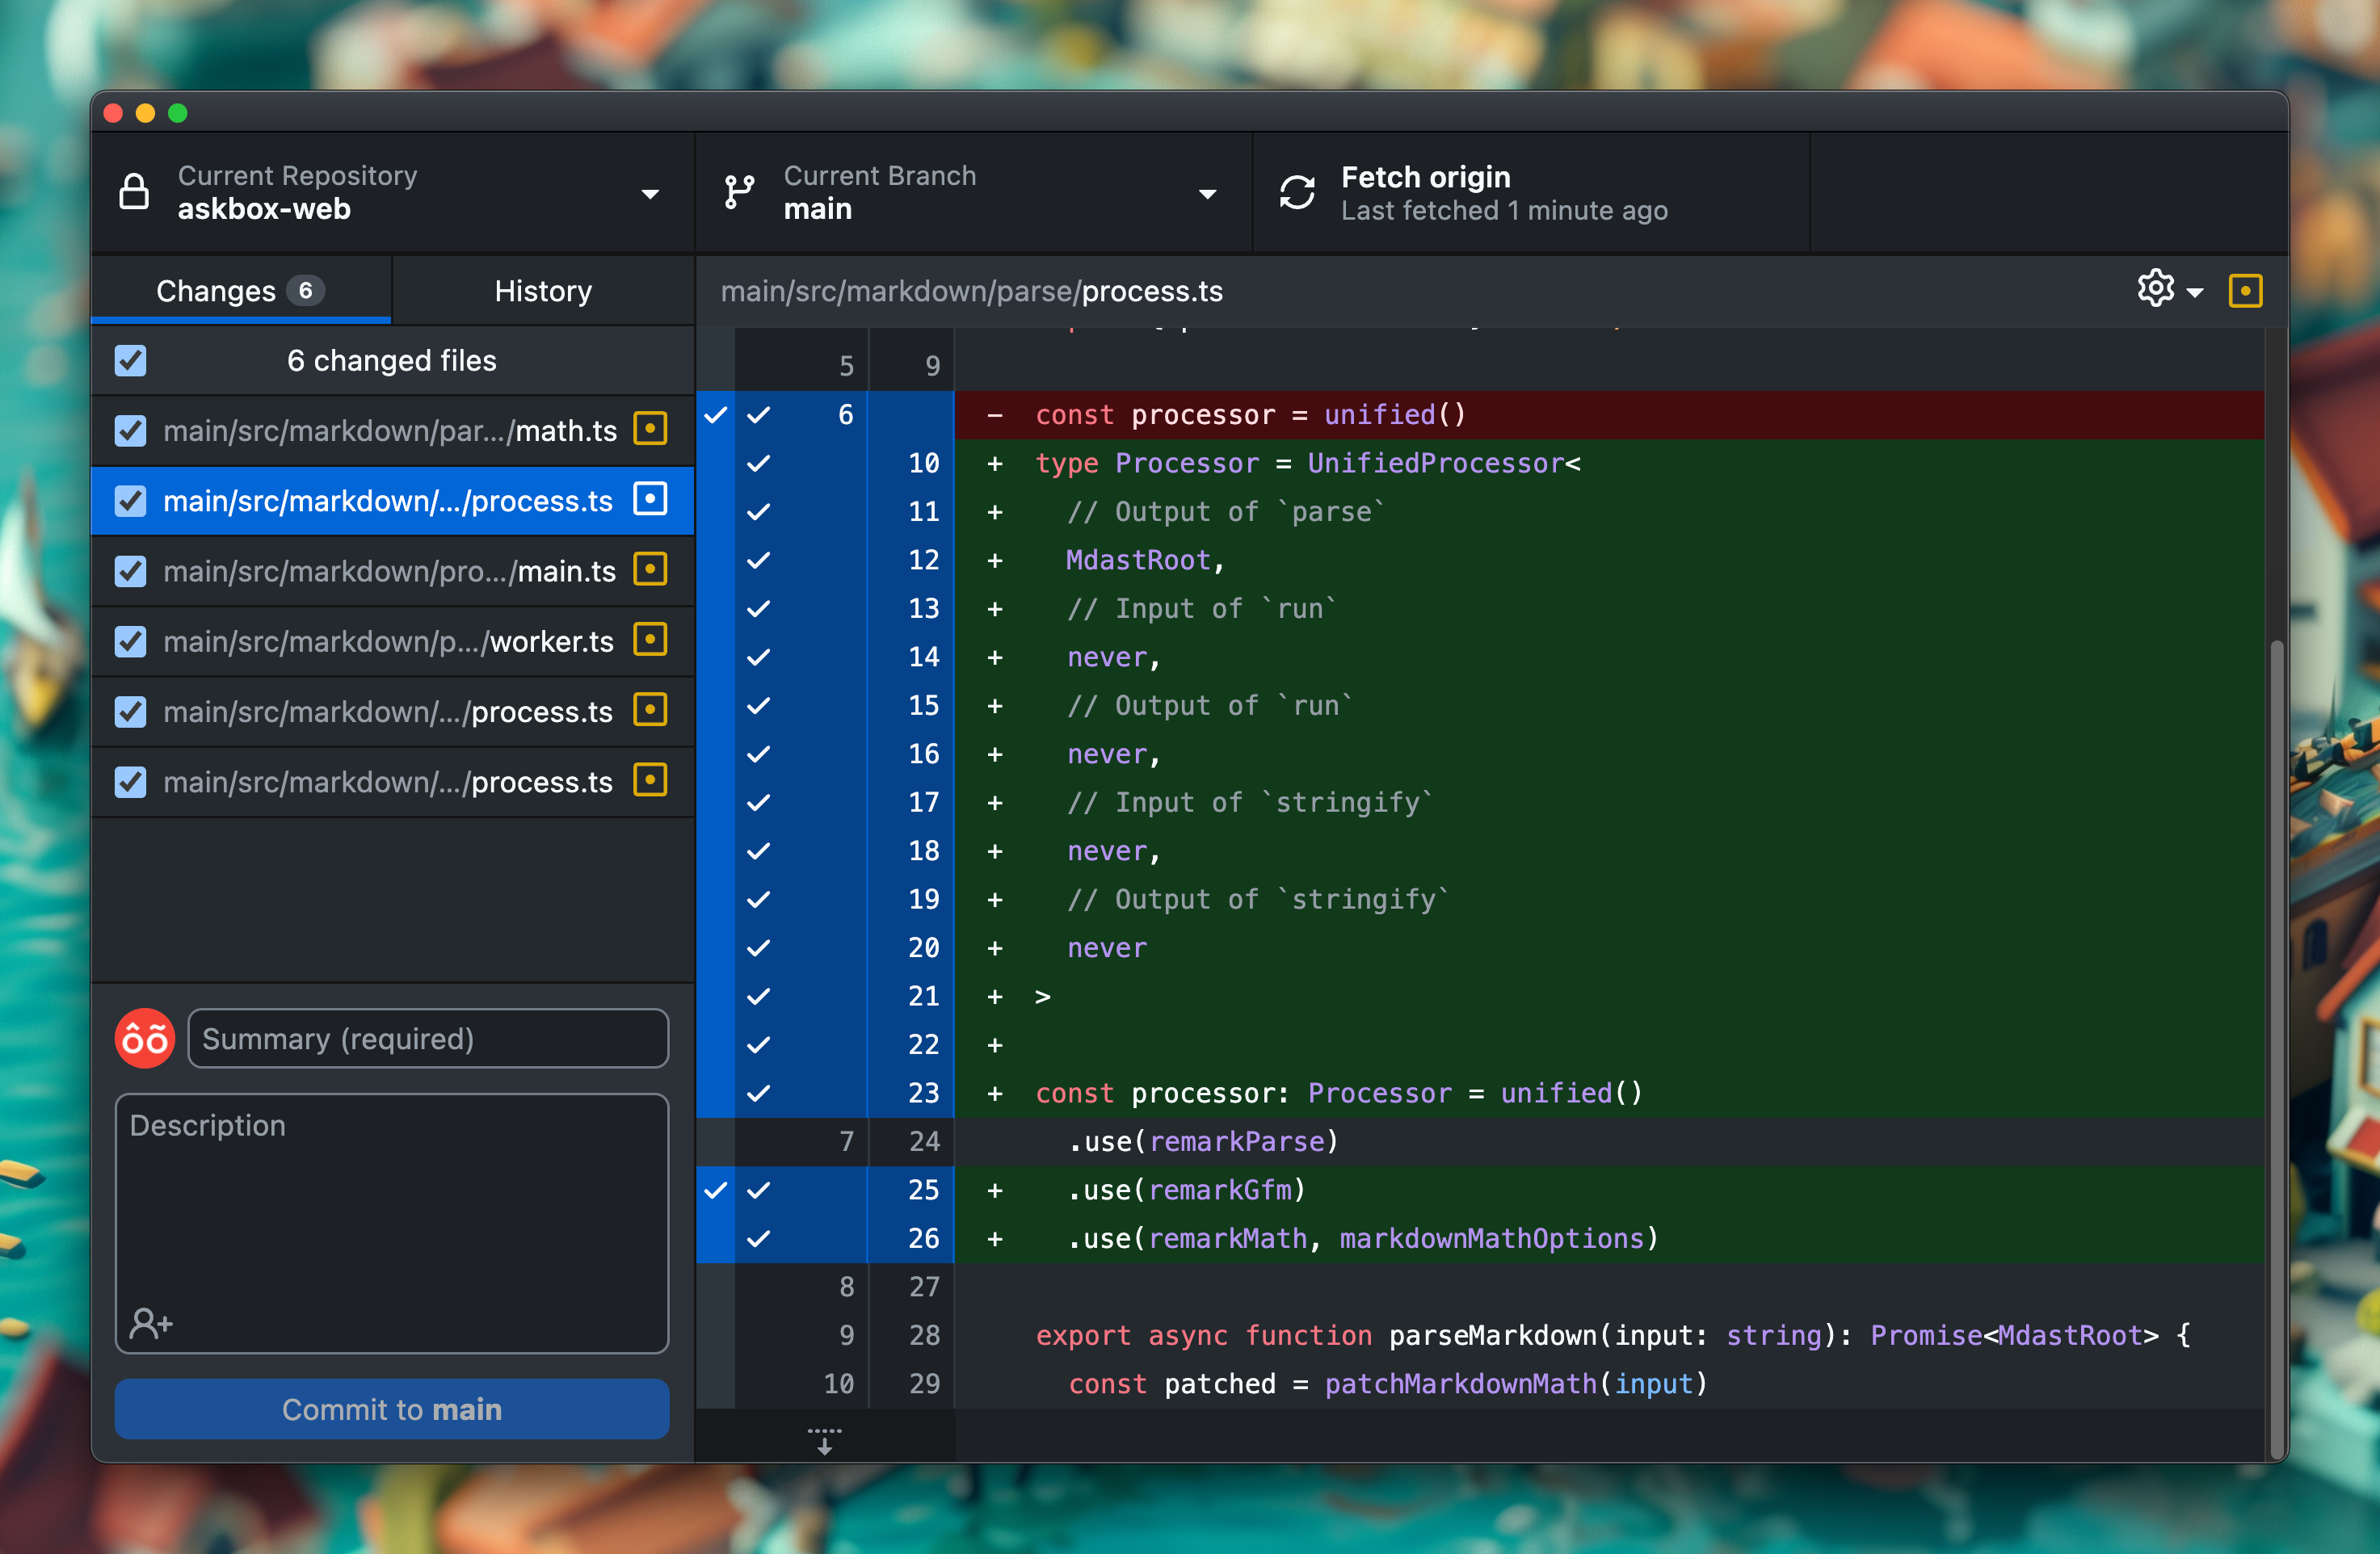Click the Description text area
The image size is (2380, 1554).
pyautogui.click(x=392, y=1223)
